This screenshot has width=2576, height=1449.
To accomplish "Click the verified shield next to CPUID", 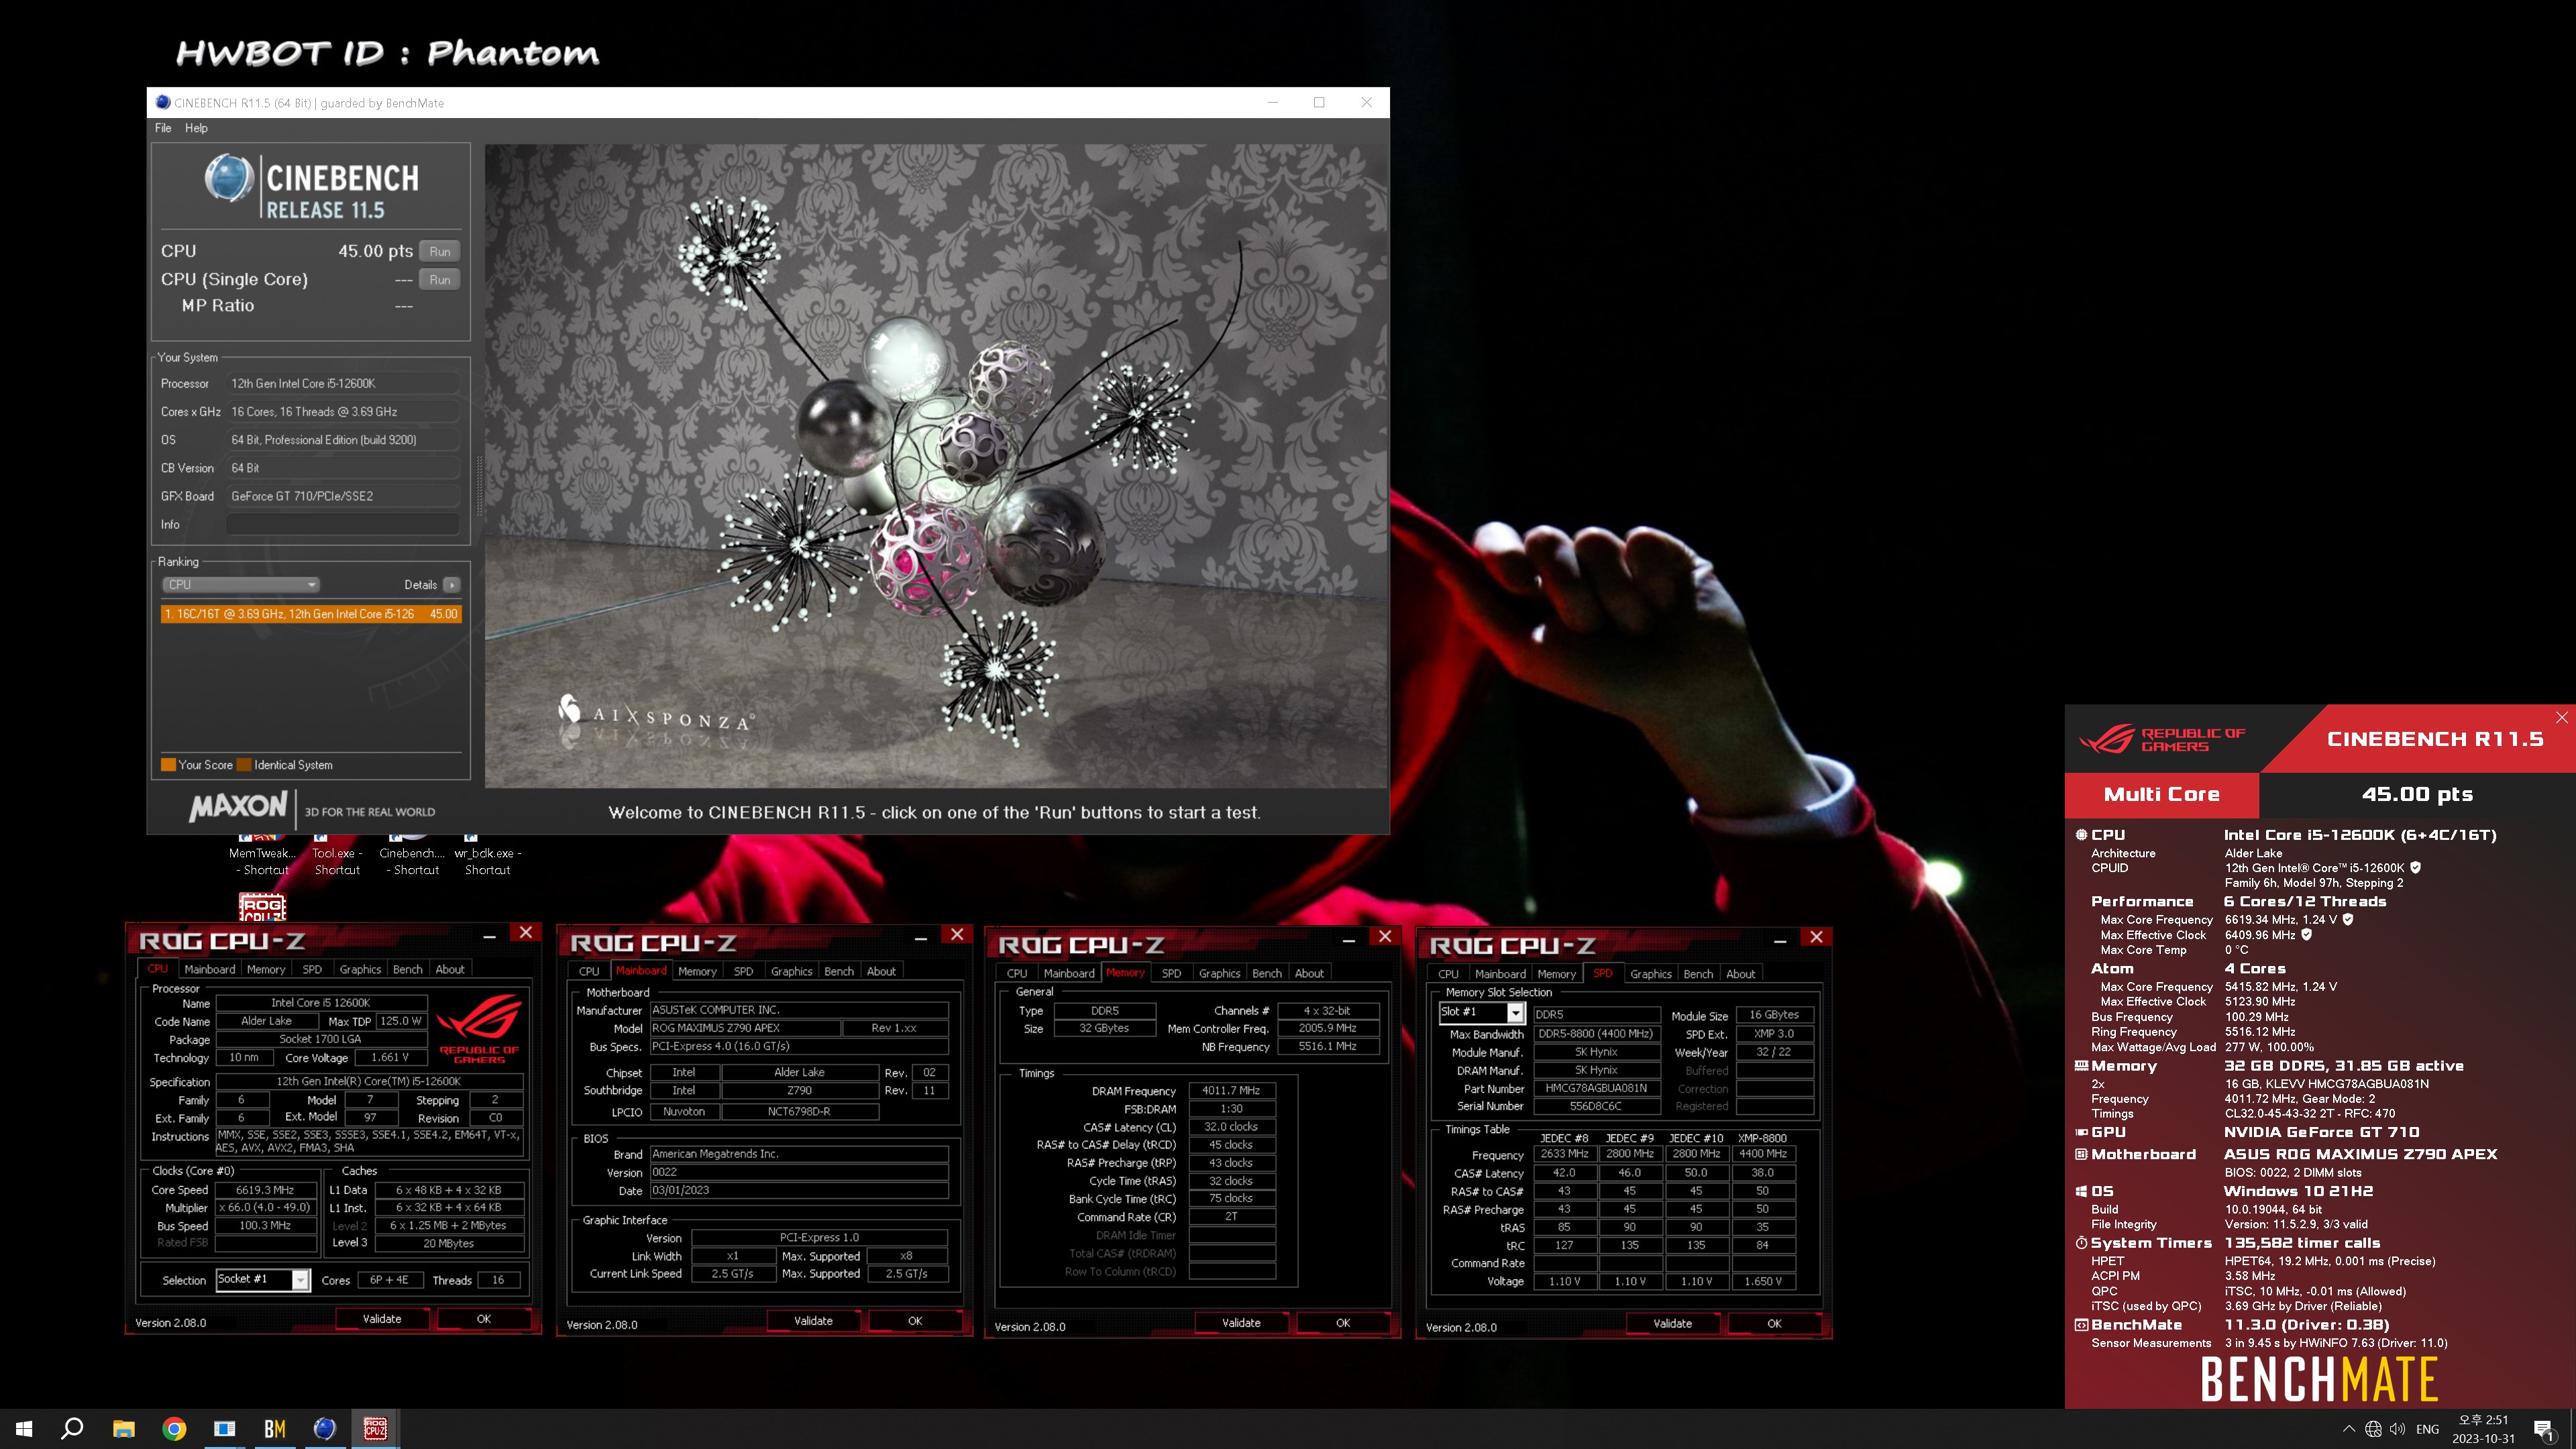I will click(2415, 868).
